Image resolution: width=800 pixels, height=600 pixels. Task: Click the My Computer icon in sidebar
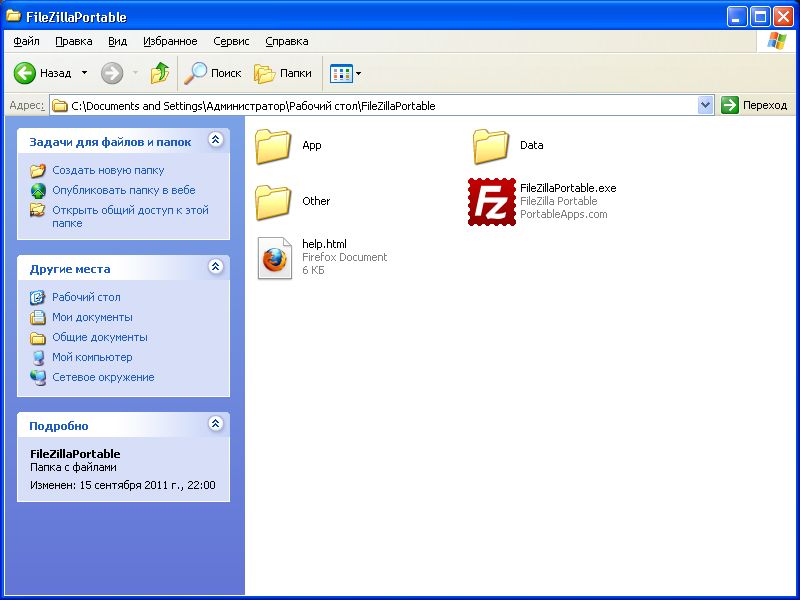pyautogui.click(x=38, y=358)
